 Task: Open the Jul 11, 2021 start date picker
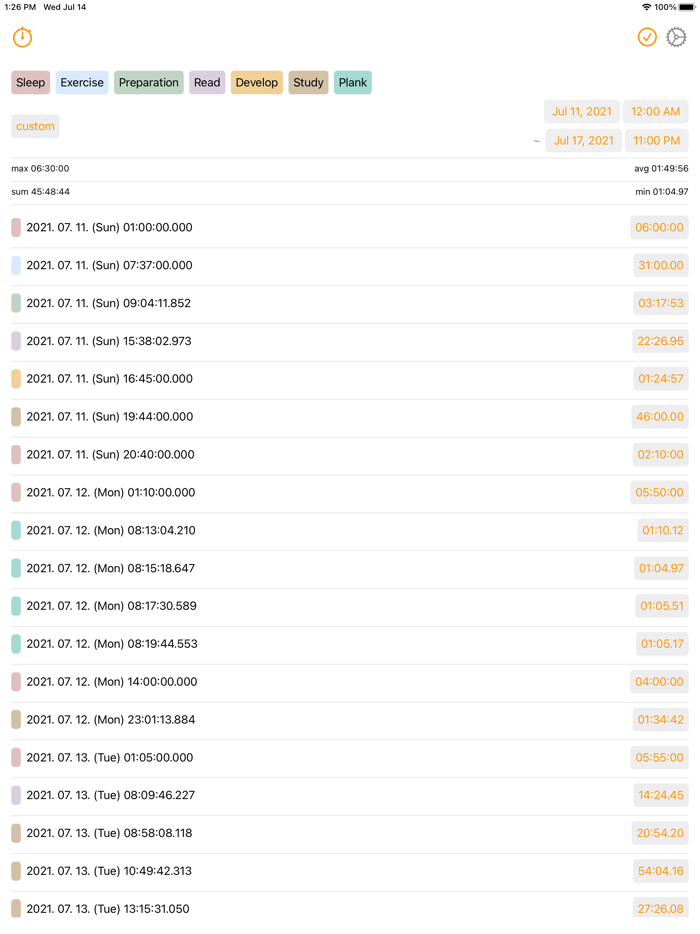[x=582, y=112]
